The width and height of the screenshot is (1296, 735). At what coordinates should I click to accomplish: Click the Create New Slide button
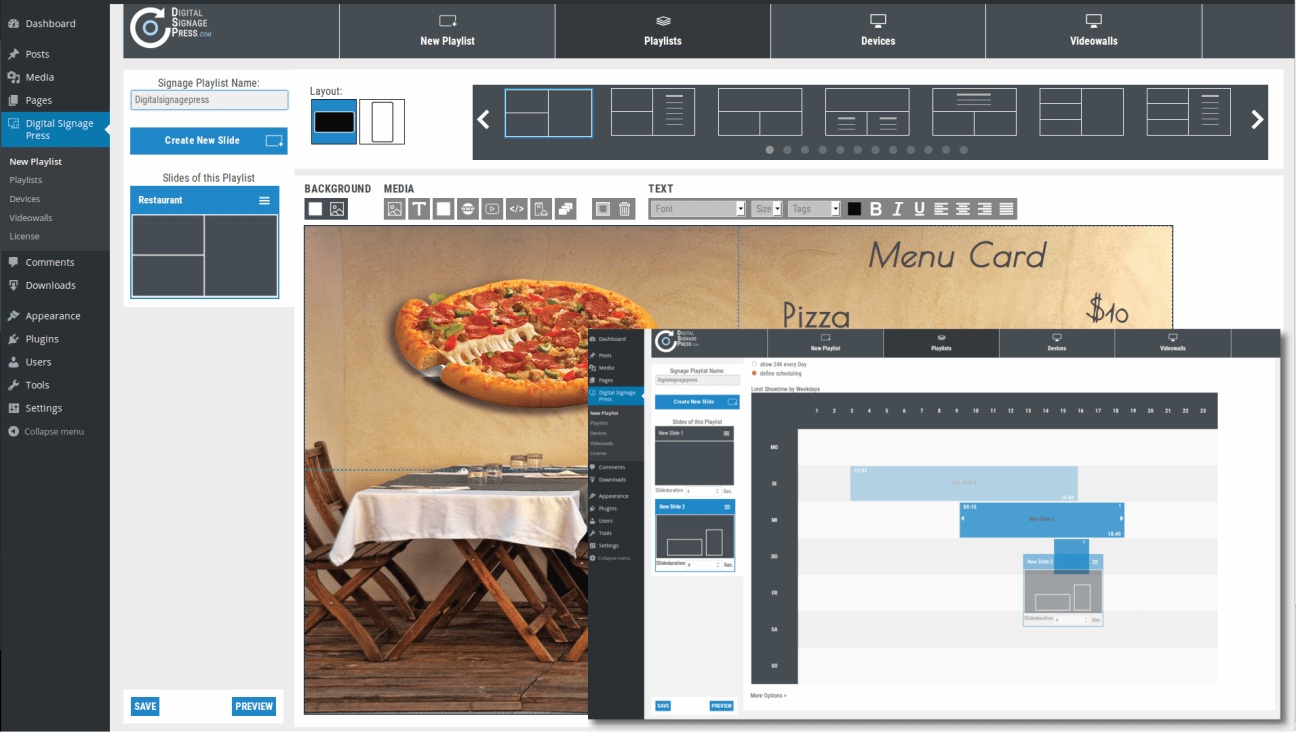(x=208, y=141)
